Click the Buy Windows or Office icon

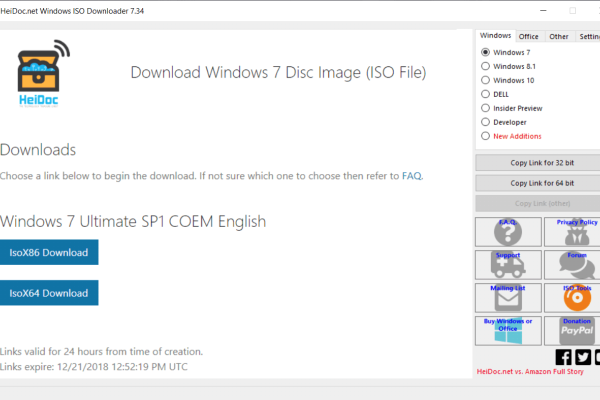[508, 330]
